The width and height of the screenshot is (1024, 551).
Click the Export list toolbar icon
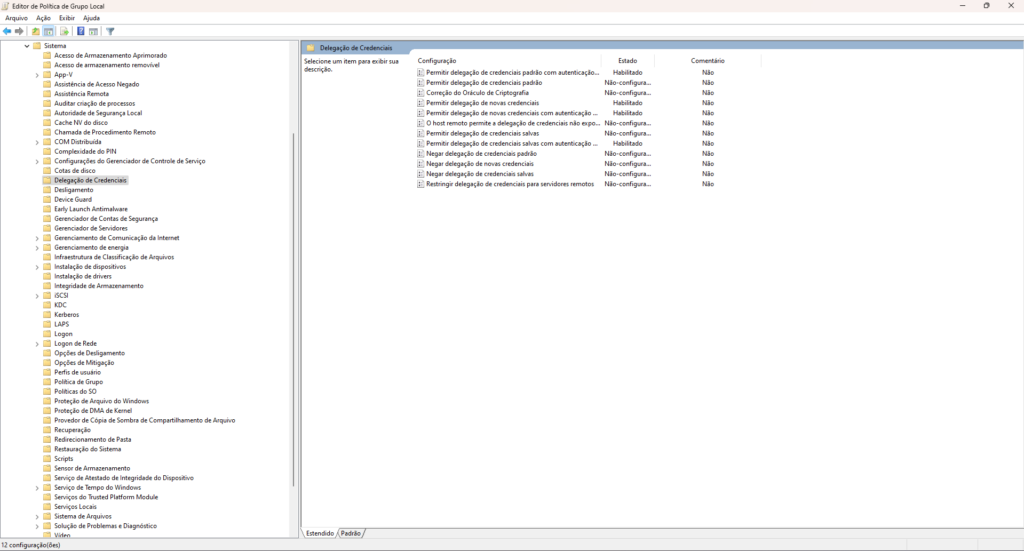click(64, 31)
